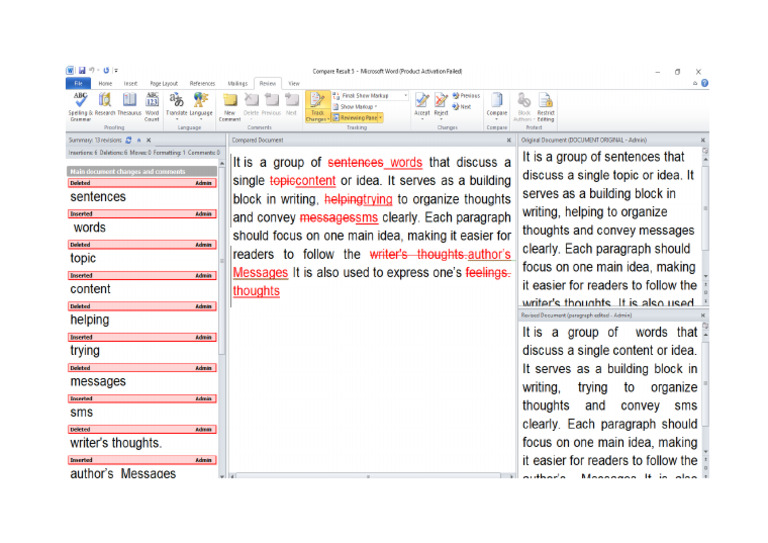768x543 pixels.
Task: Jump to Previous change in Changes group
Action: (466, 95)
